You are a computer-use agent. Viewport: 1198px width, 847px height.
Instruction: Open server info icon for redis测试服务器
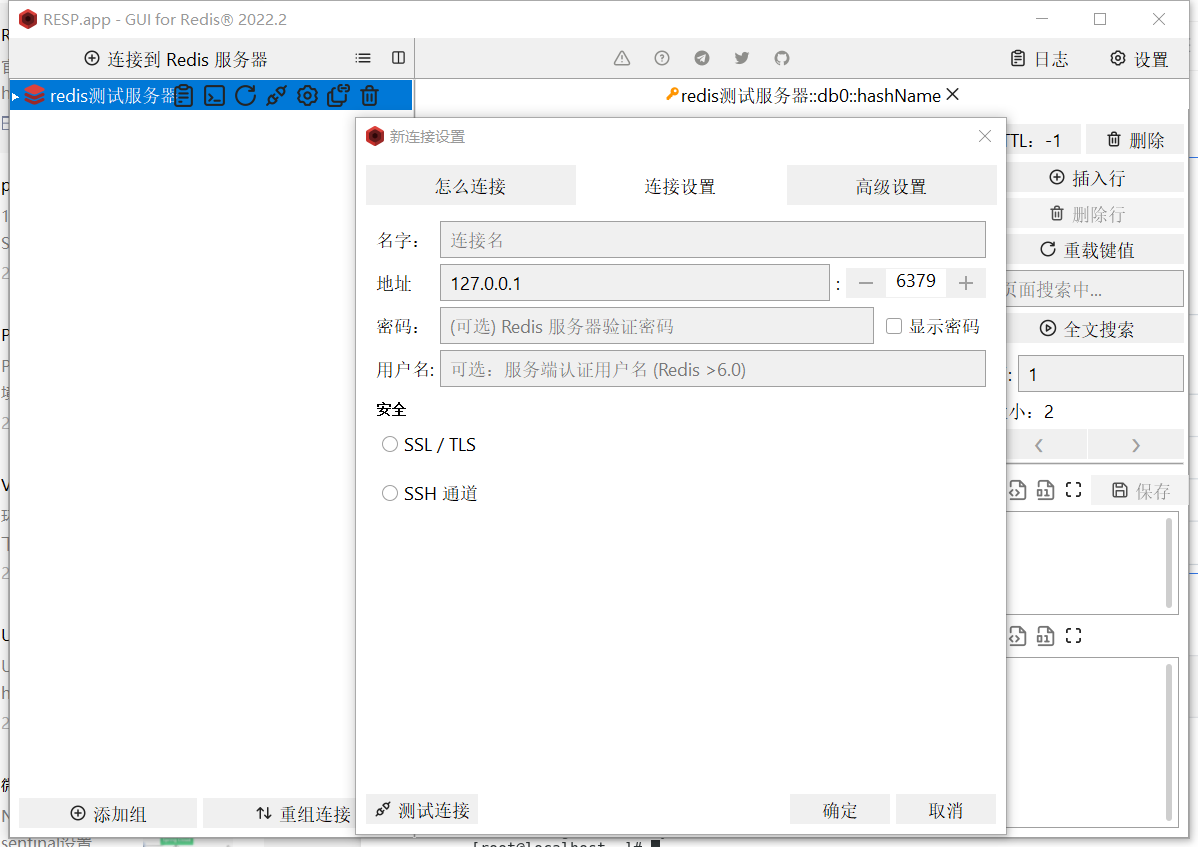184,96
